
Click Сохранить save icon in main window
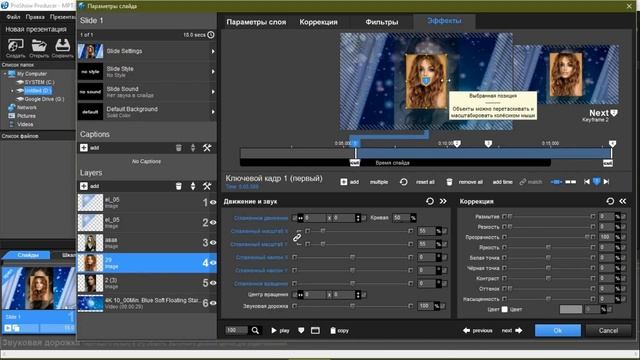click(x=62, y=45)
